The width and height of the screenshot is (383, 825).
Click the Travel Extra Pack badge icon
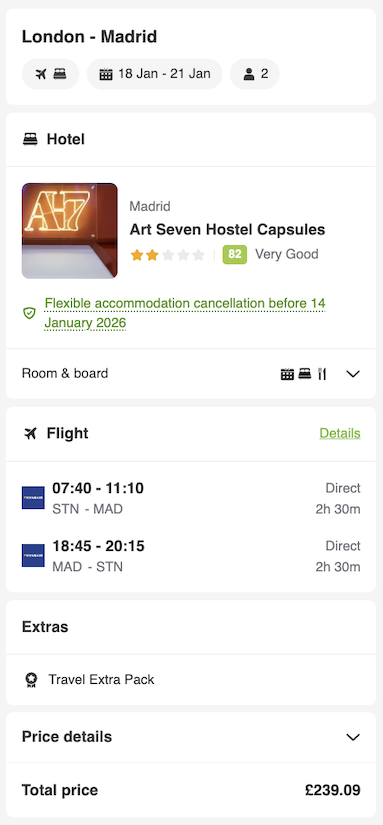tap(31, 680)
